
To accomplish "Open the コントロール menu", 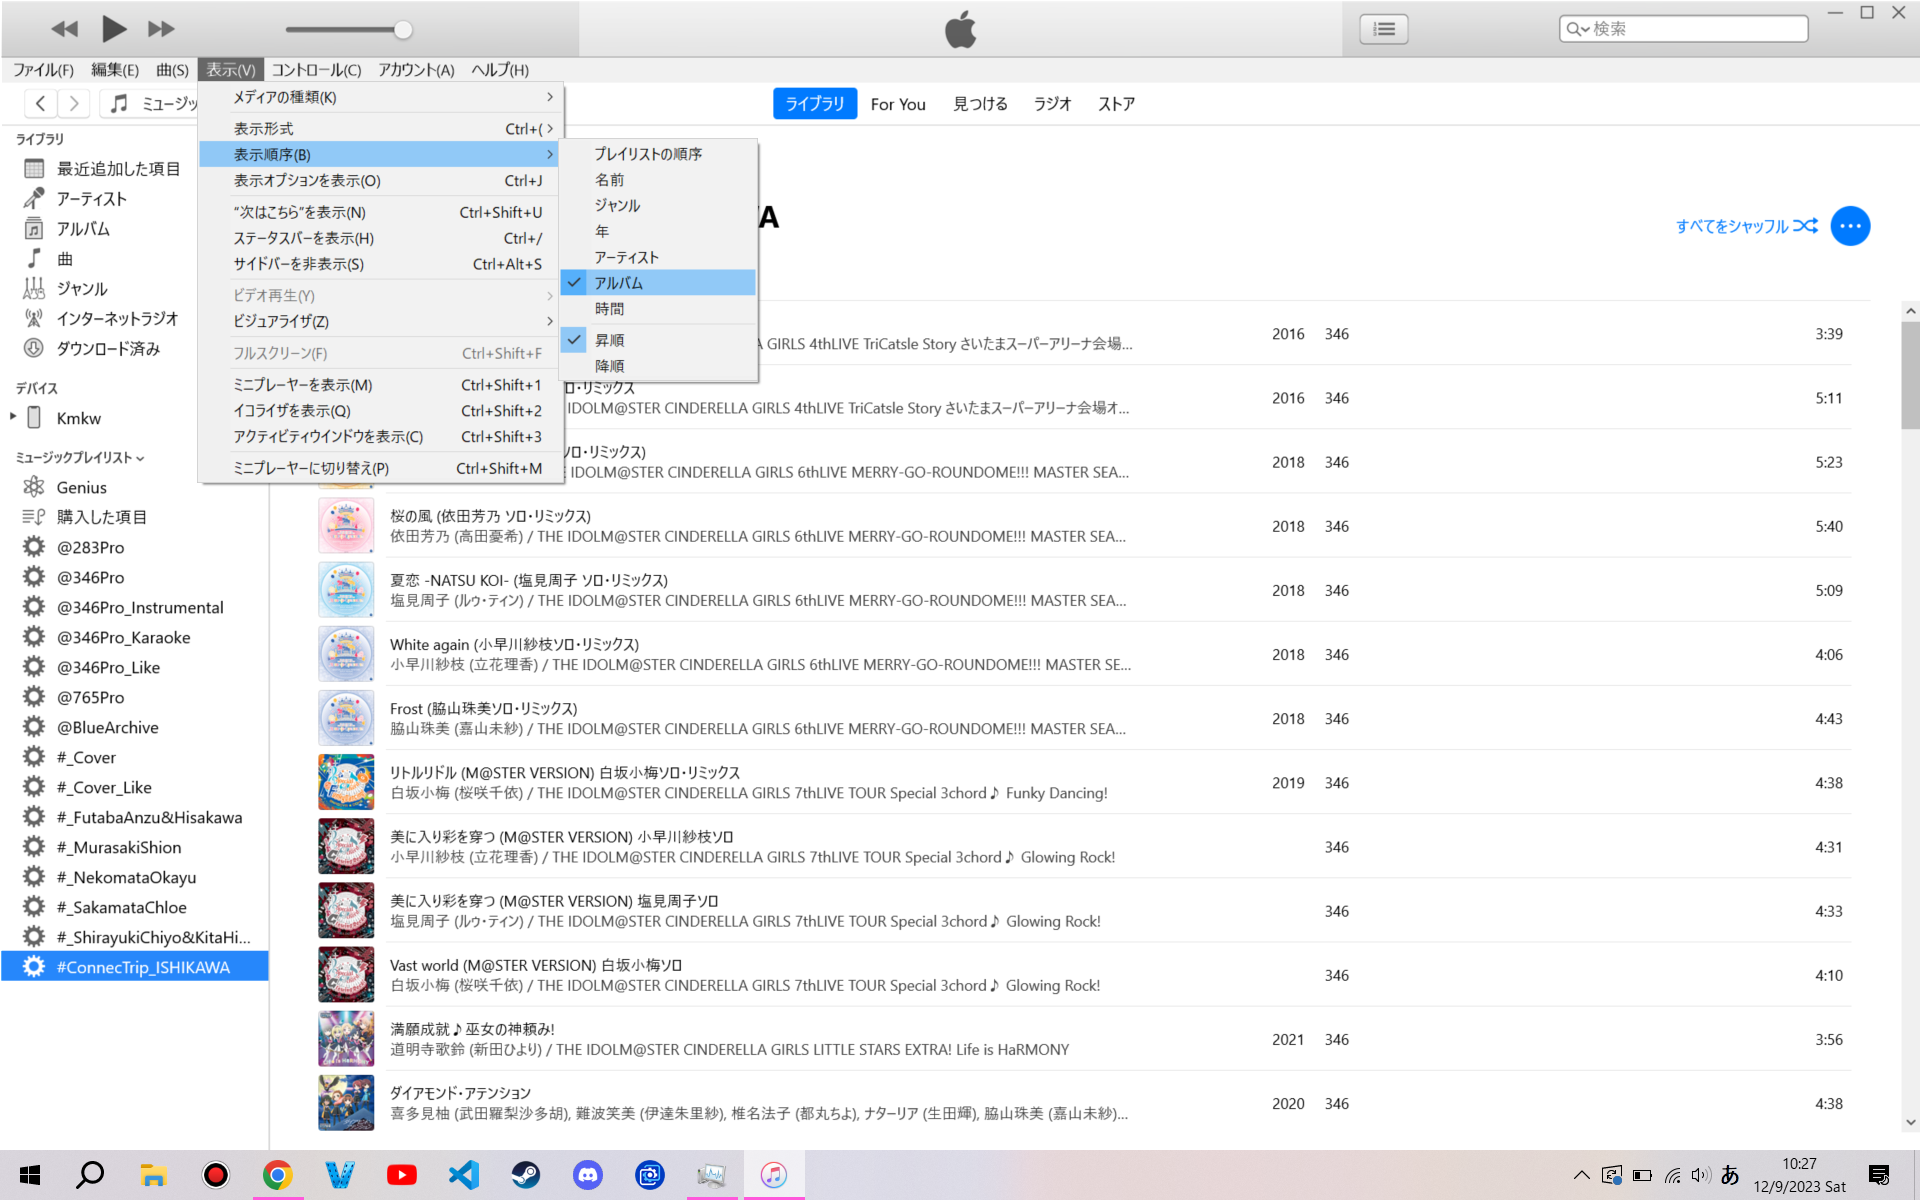I will point(316,70).
